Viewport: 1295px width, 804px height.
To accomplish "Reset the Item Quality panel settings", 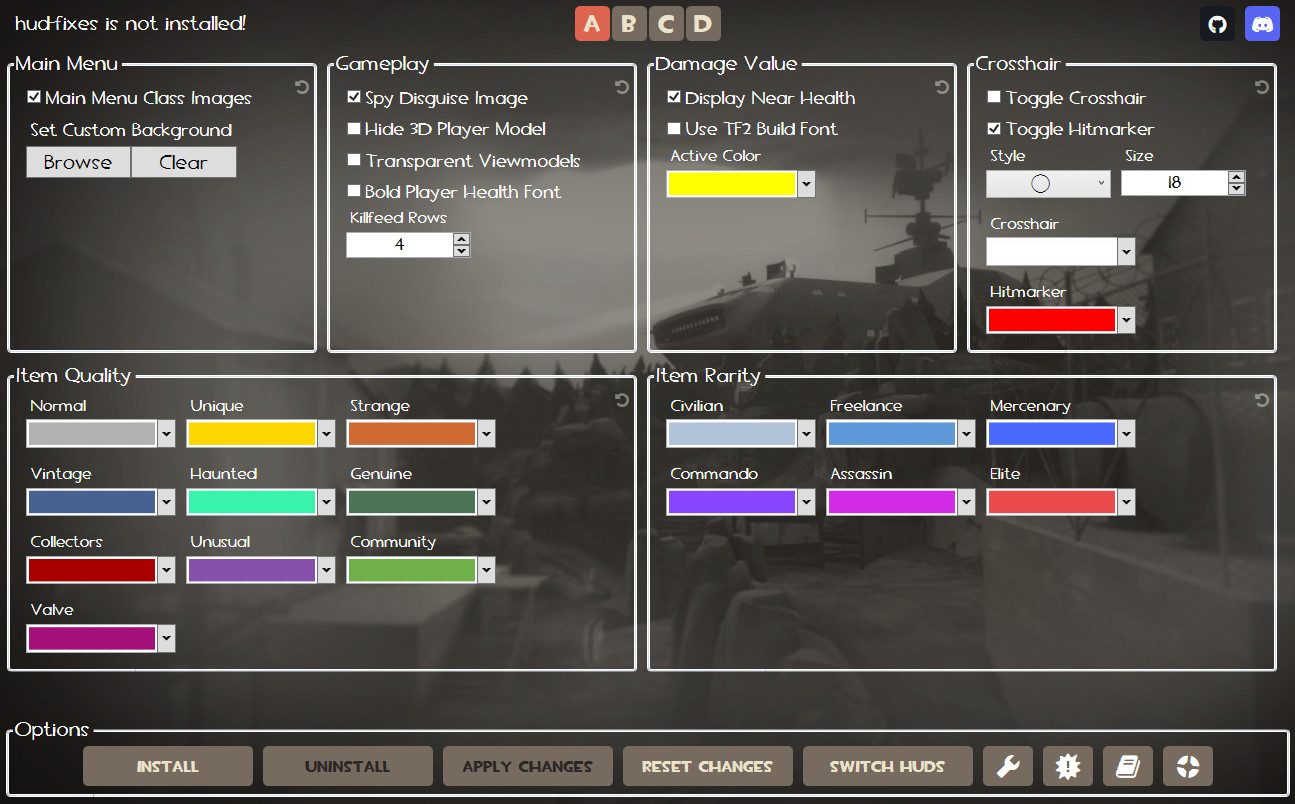I will pyautogui.click(x=622, y=399).
